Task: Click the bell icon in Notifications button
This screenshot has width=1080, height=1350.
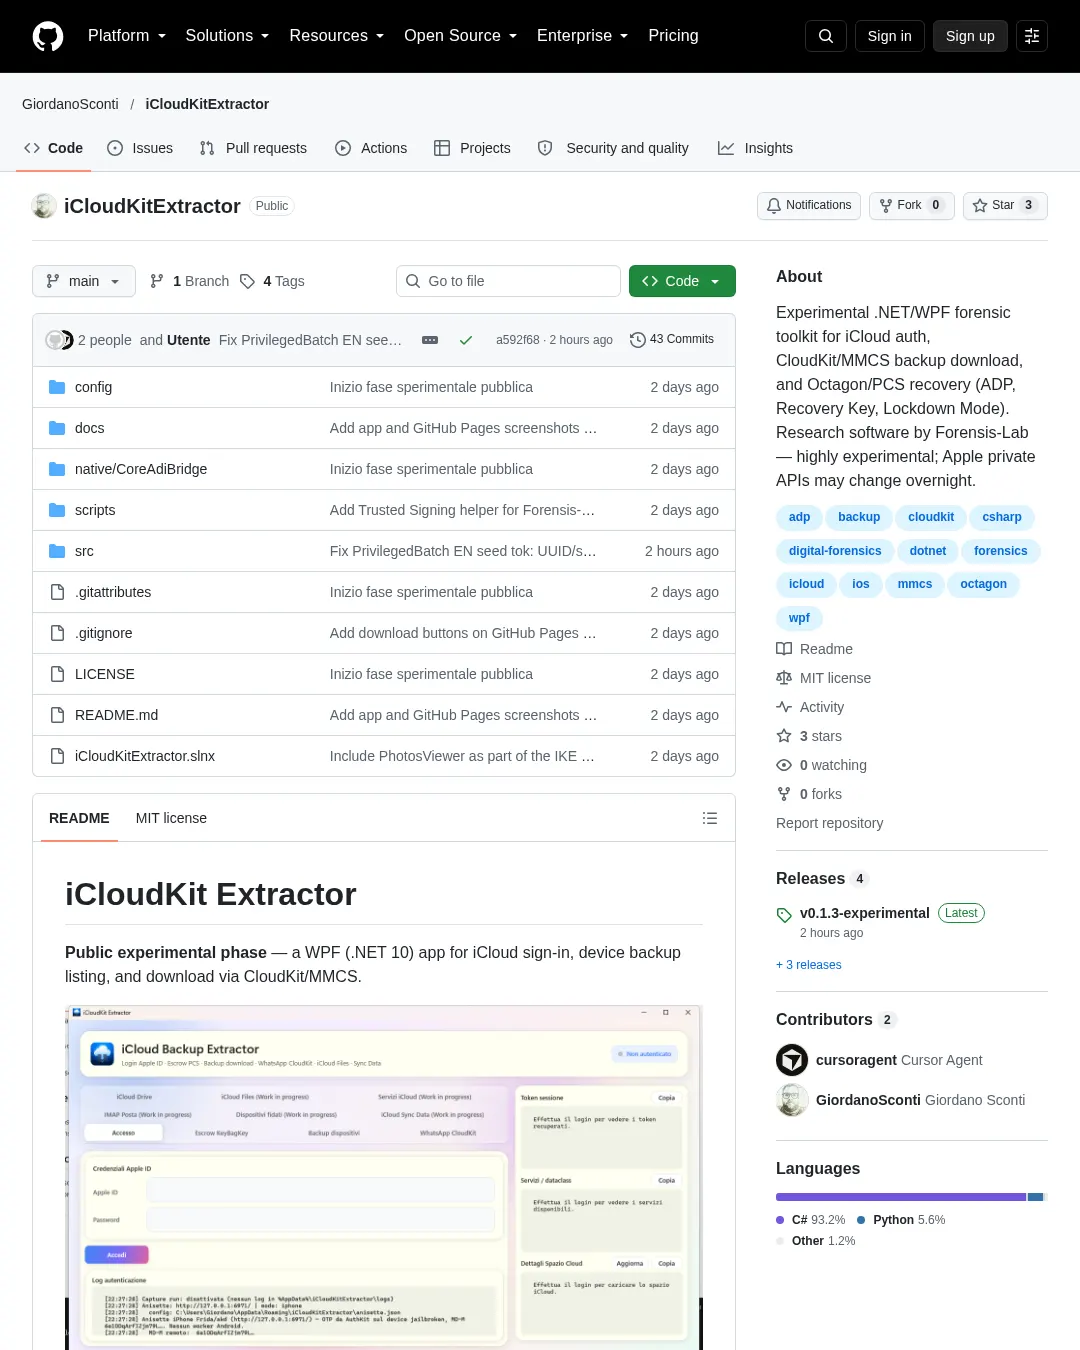Action: click(x=774, y=205)
